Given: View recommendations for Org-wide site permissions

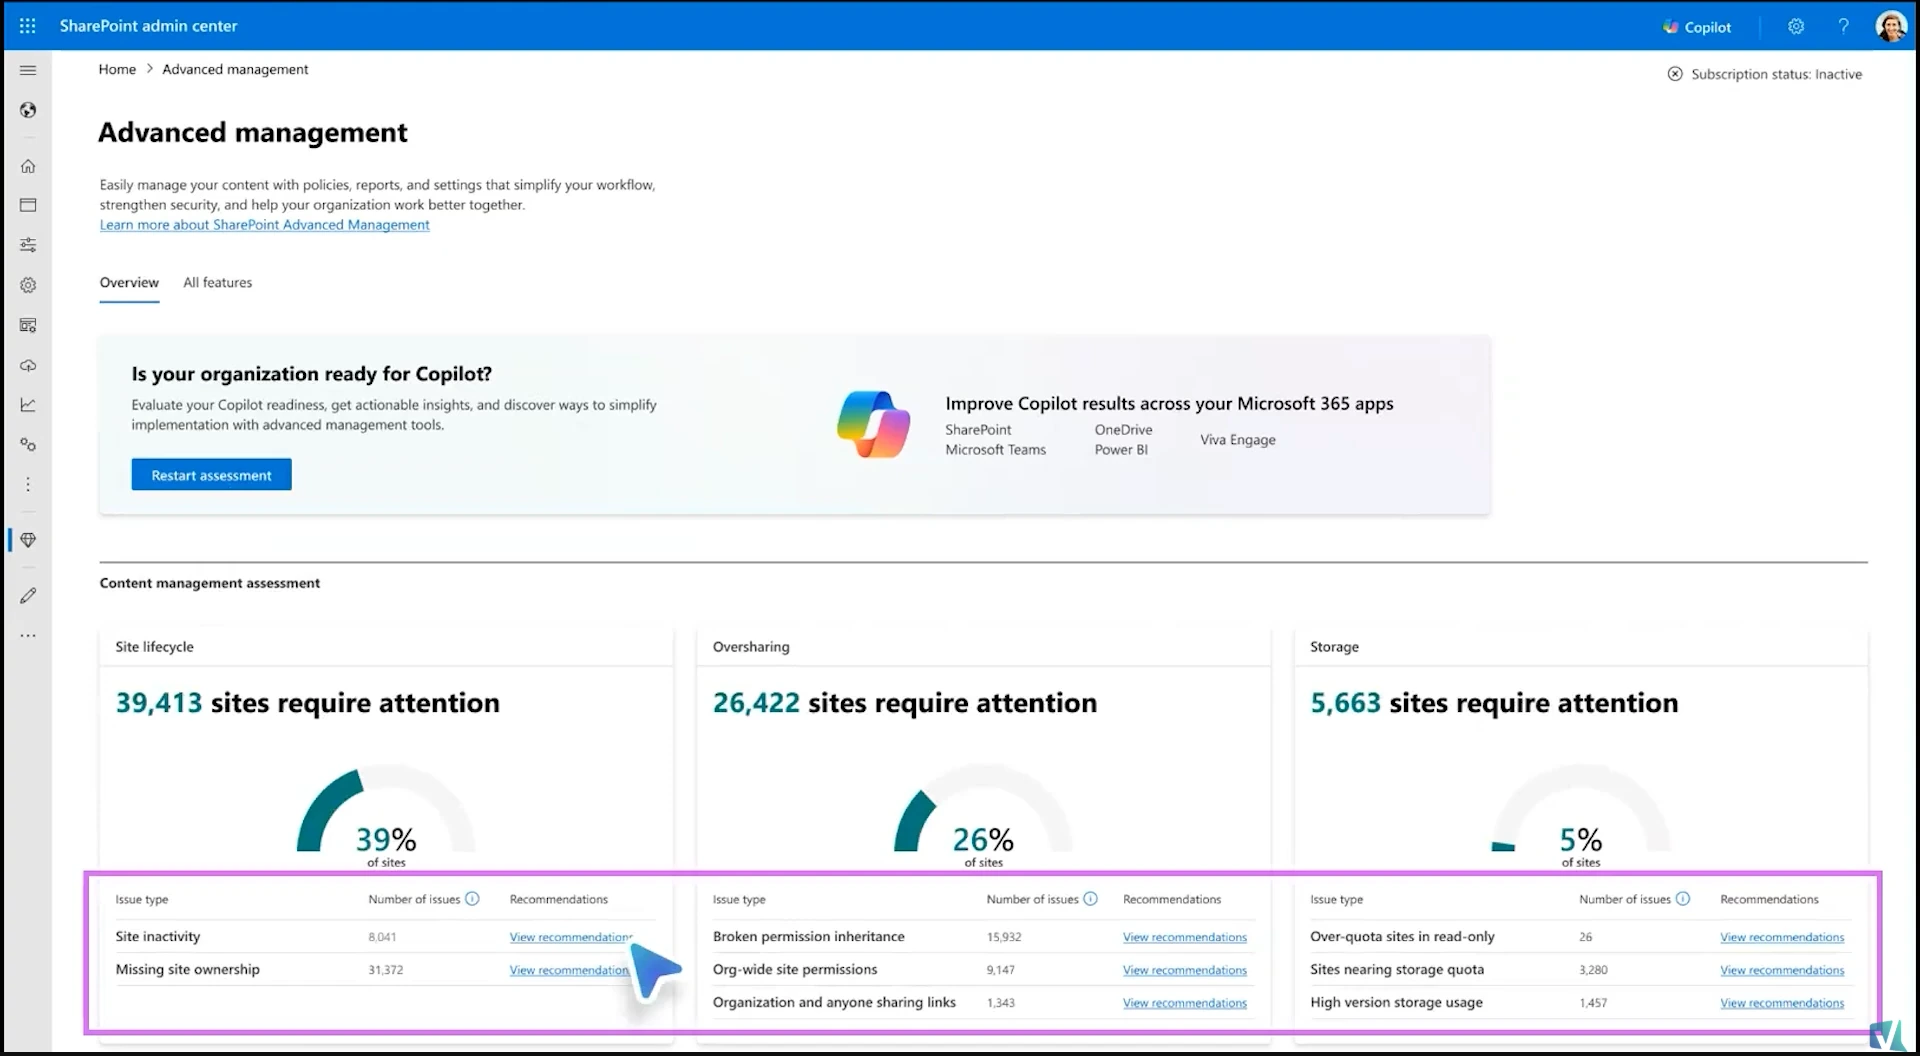Looking at the screenshot, I should 1184,970.
